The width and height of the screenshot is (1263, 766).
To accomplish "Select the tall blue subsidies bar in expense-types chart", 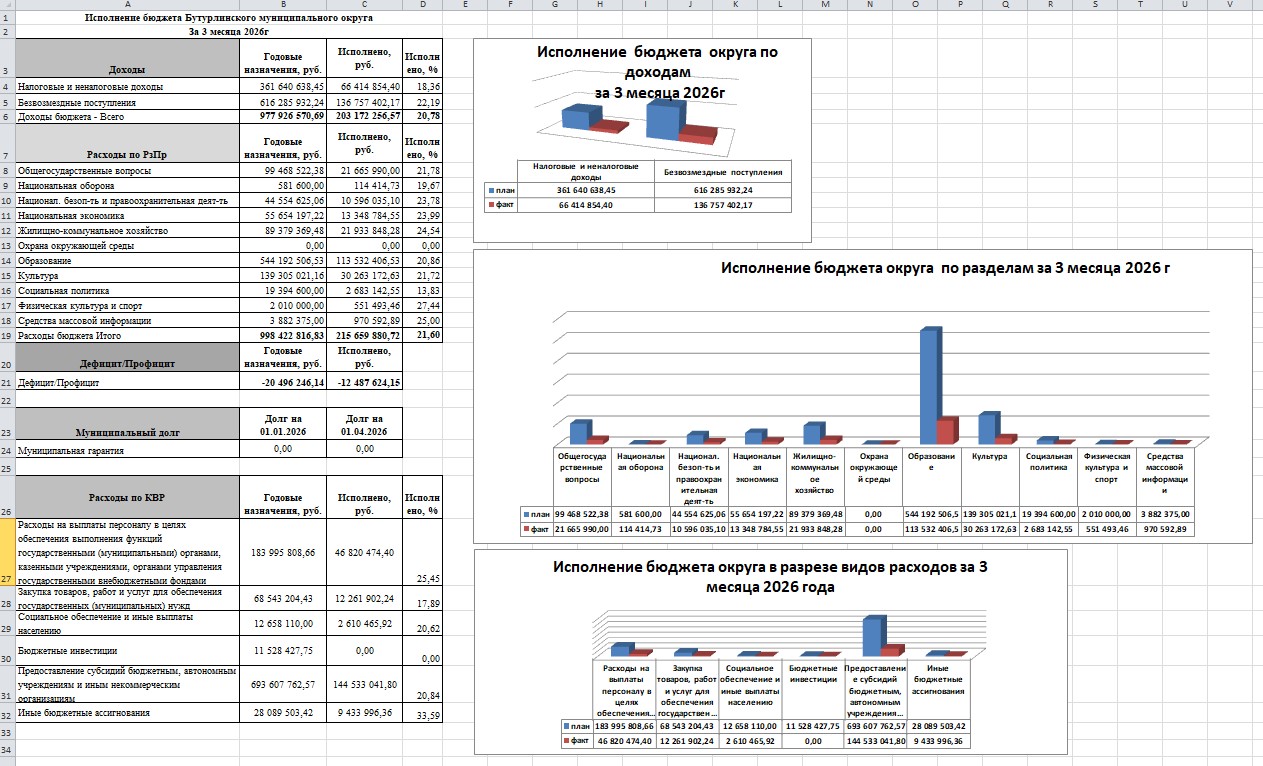I will pyautogui.click(x=872, y=635).
